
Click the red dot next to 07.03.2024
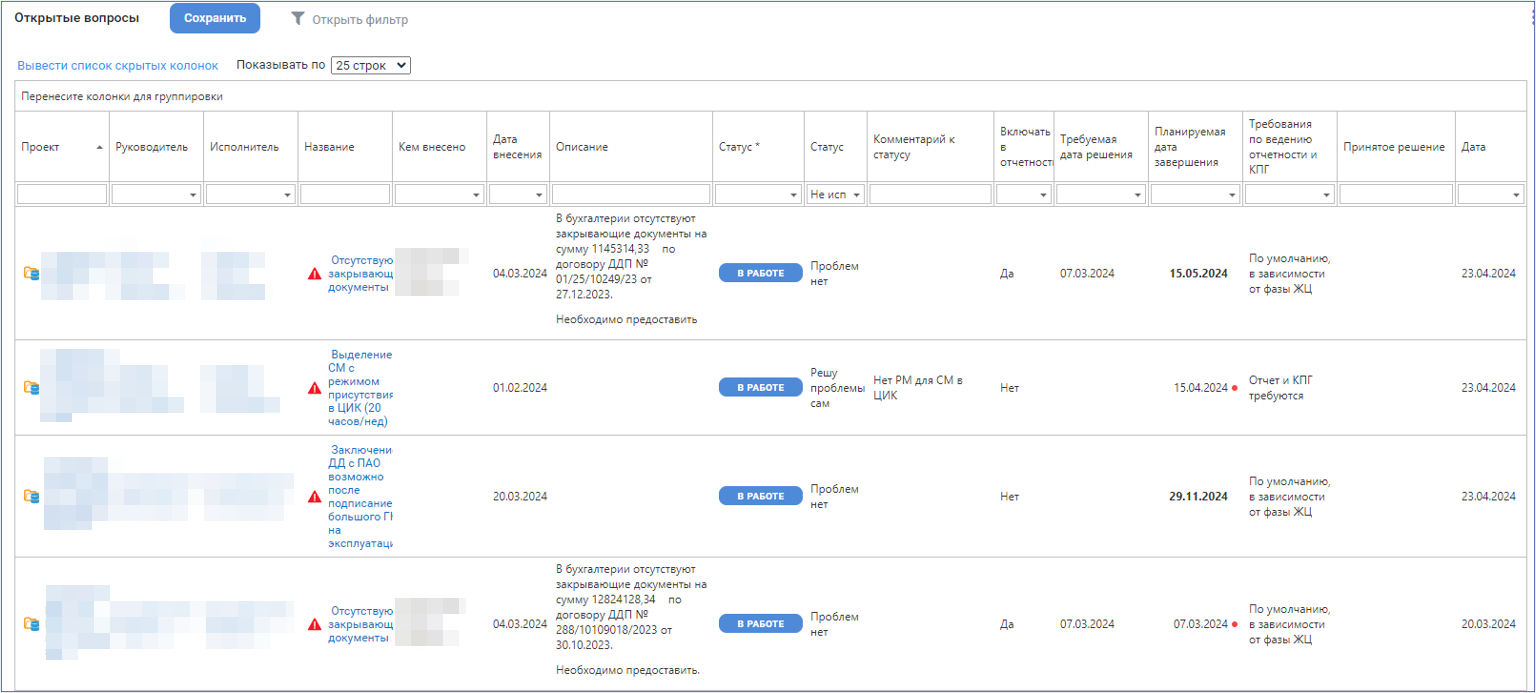[1235, 625]
